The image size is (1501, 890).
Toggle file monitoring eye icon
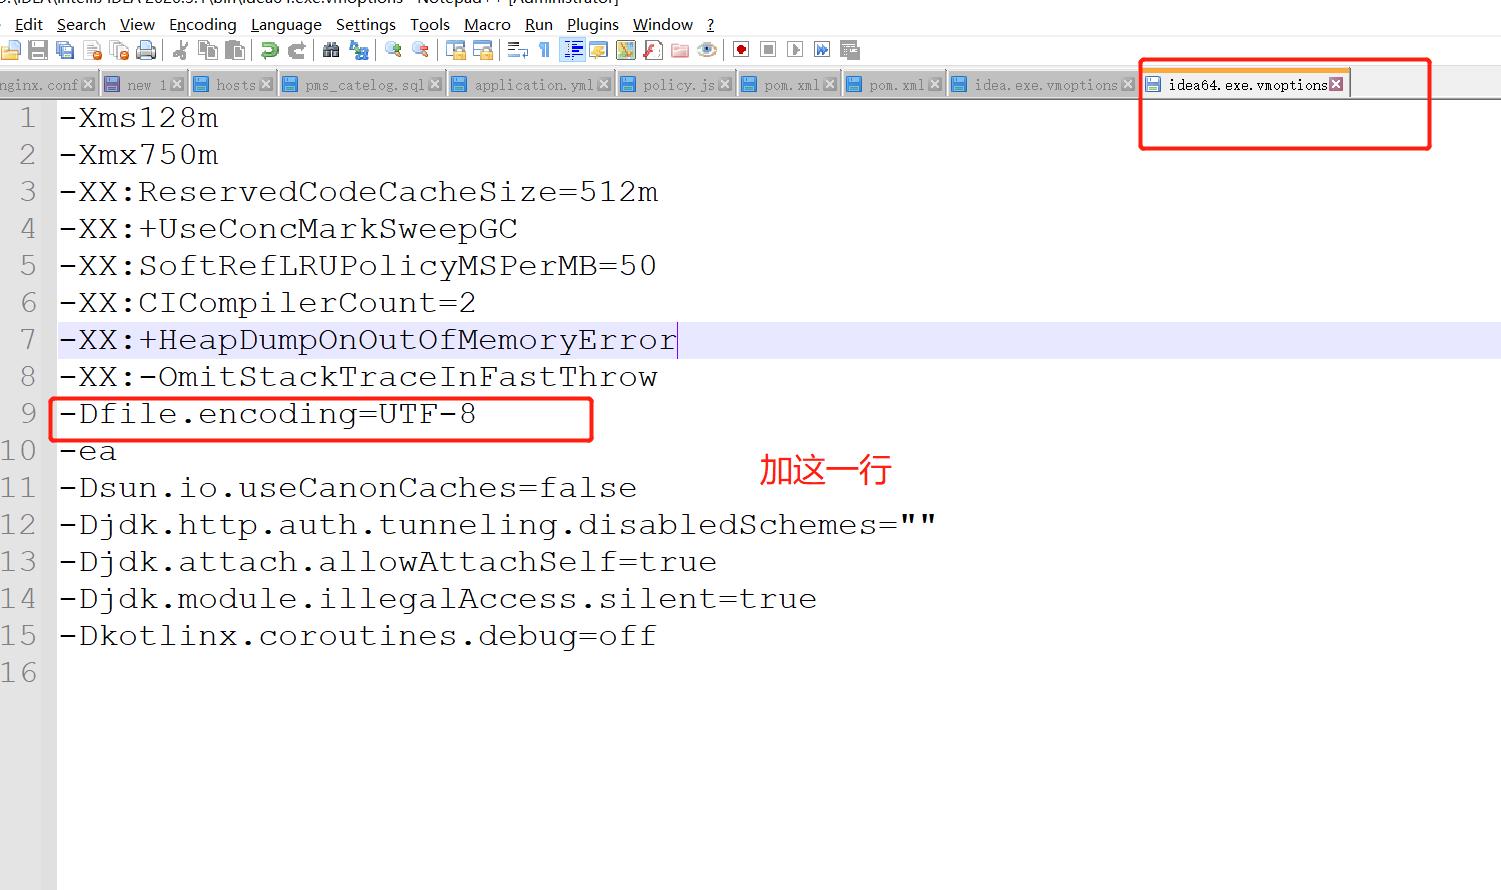707,50
